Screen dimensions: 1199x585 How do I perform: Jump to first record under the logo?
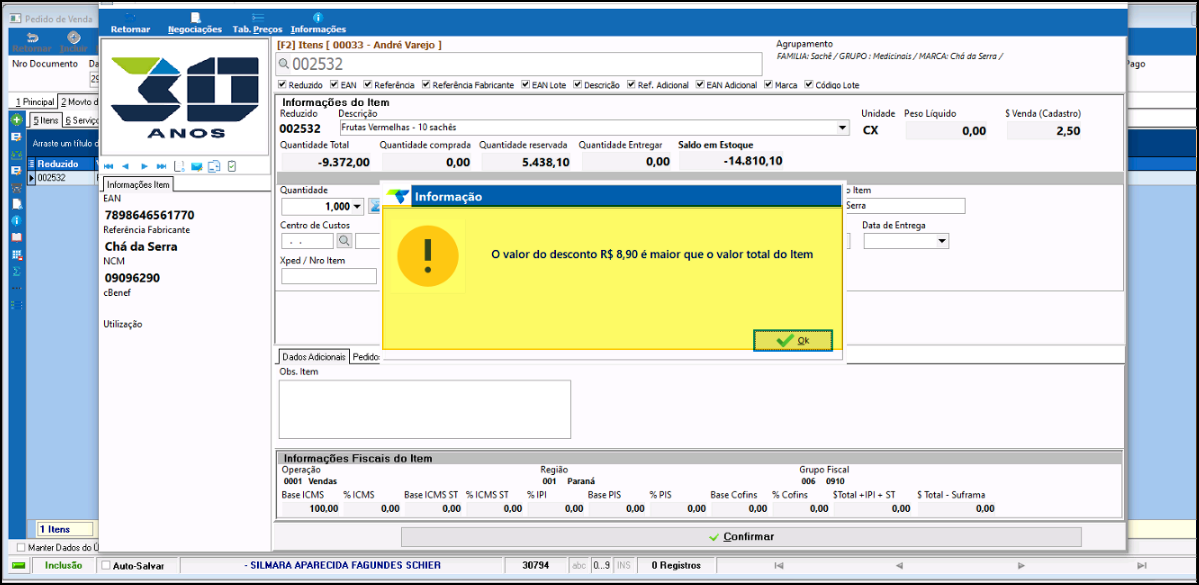pyautogui.click(x=109, y=166)
